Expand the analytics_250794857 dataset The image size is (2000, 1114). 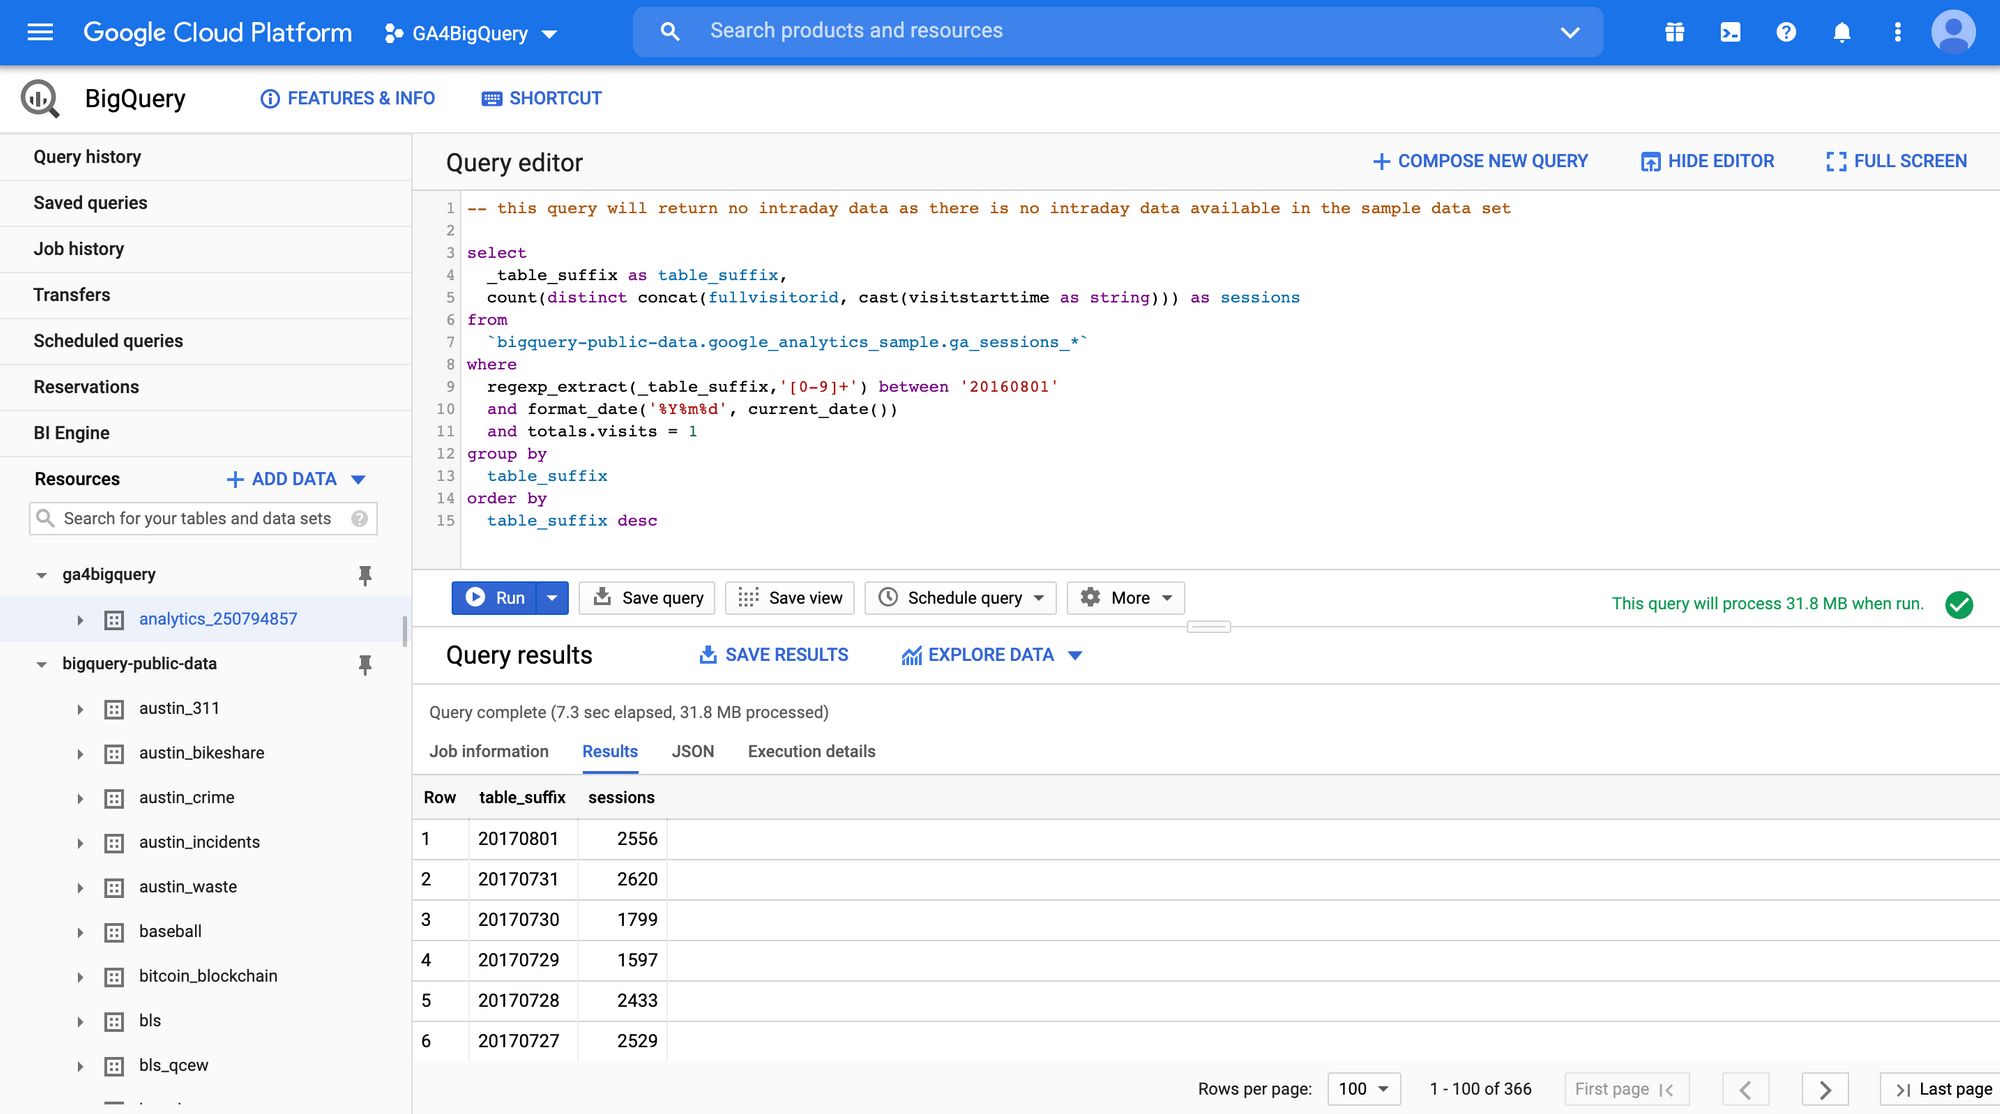(x=80, y=620)
